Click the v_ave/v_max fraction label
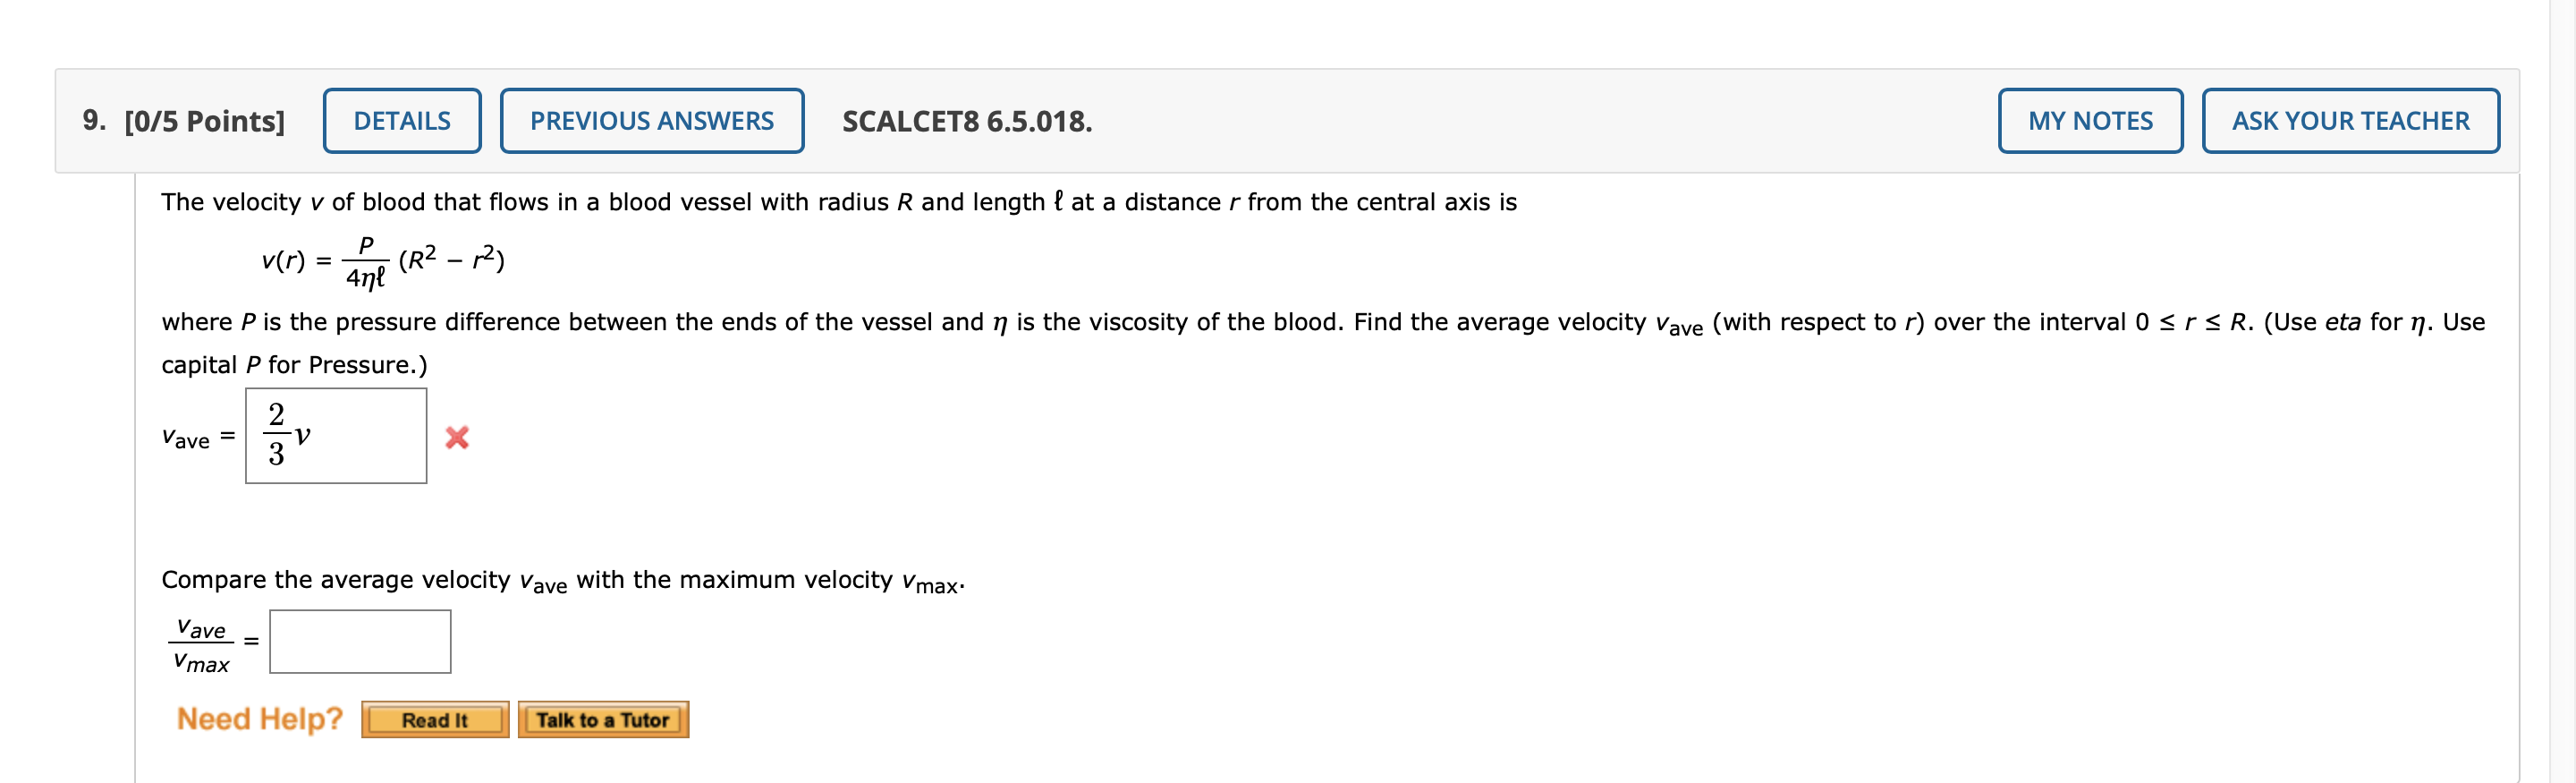 (200, 640)
